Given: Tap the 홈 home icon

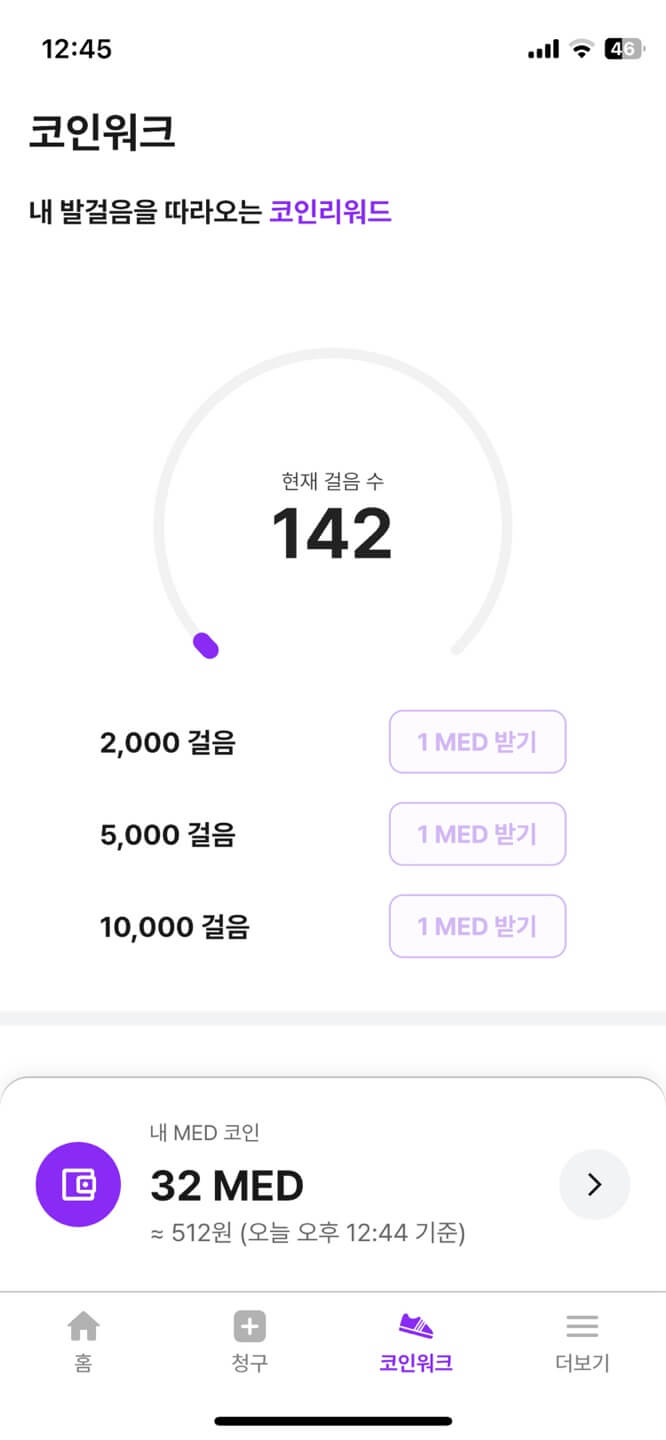Looking at the screenshot, I should pyautogui.click(x=83, y=1327).
